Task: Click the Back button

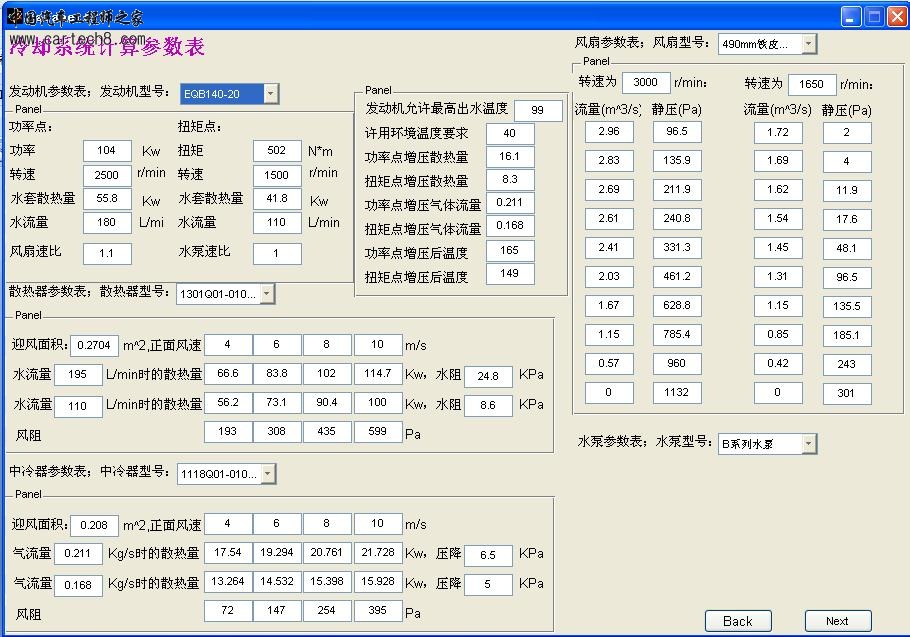Action: (737, 620)
